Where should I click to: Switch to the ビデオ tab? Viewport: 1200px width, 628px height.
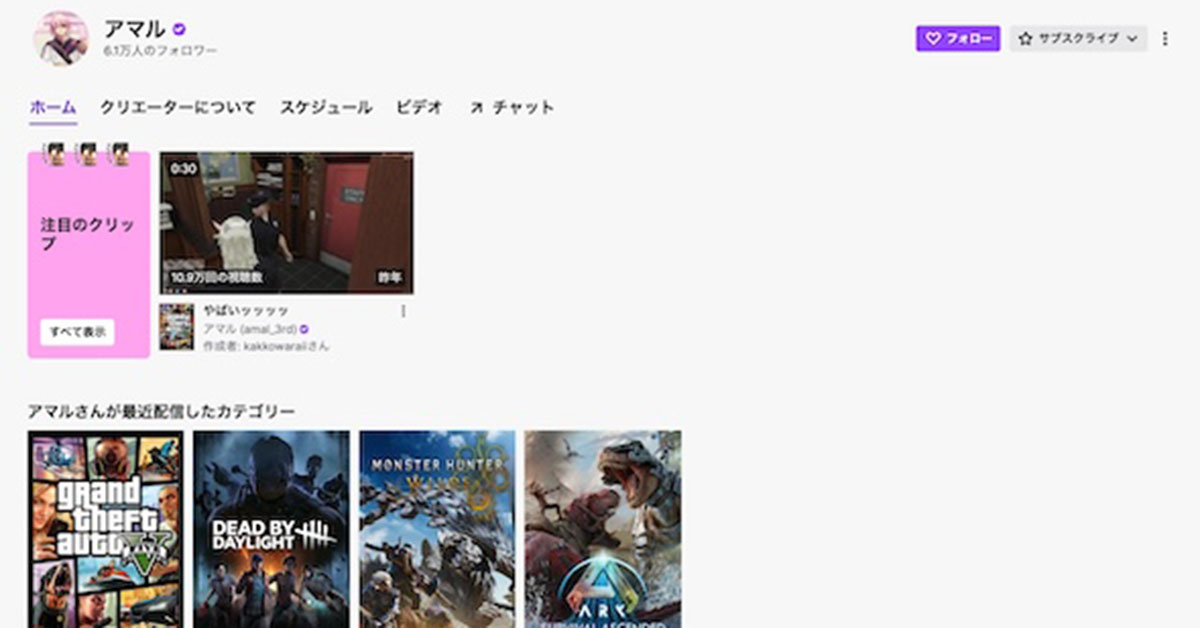click(x=419, y=108)
